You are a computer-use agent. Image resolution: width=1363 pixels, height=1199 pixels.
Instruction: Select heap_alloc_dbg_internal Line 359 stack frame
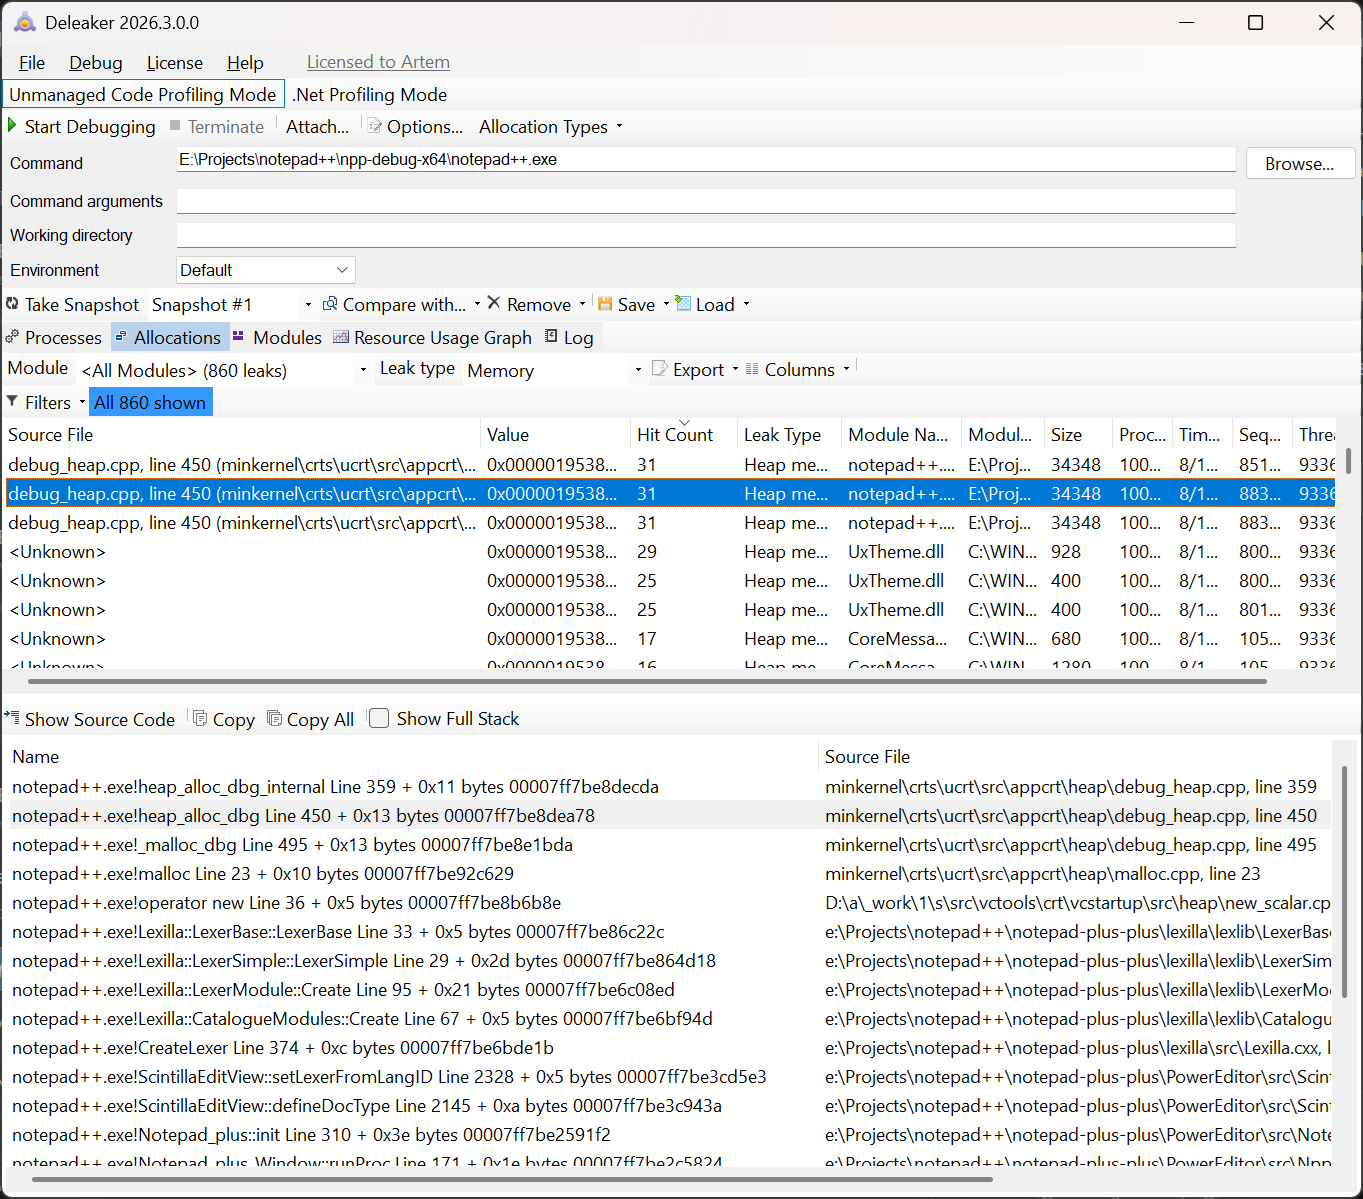[x=670, y=787]
